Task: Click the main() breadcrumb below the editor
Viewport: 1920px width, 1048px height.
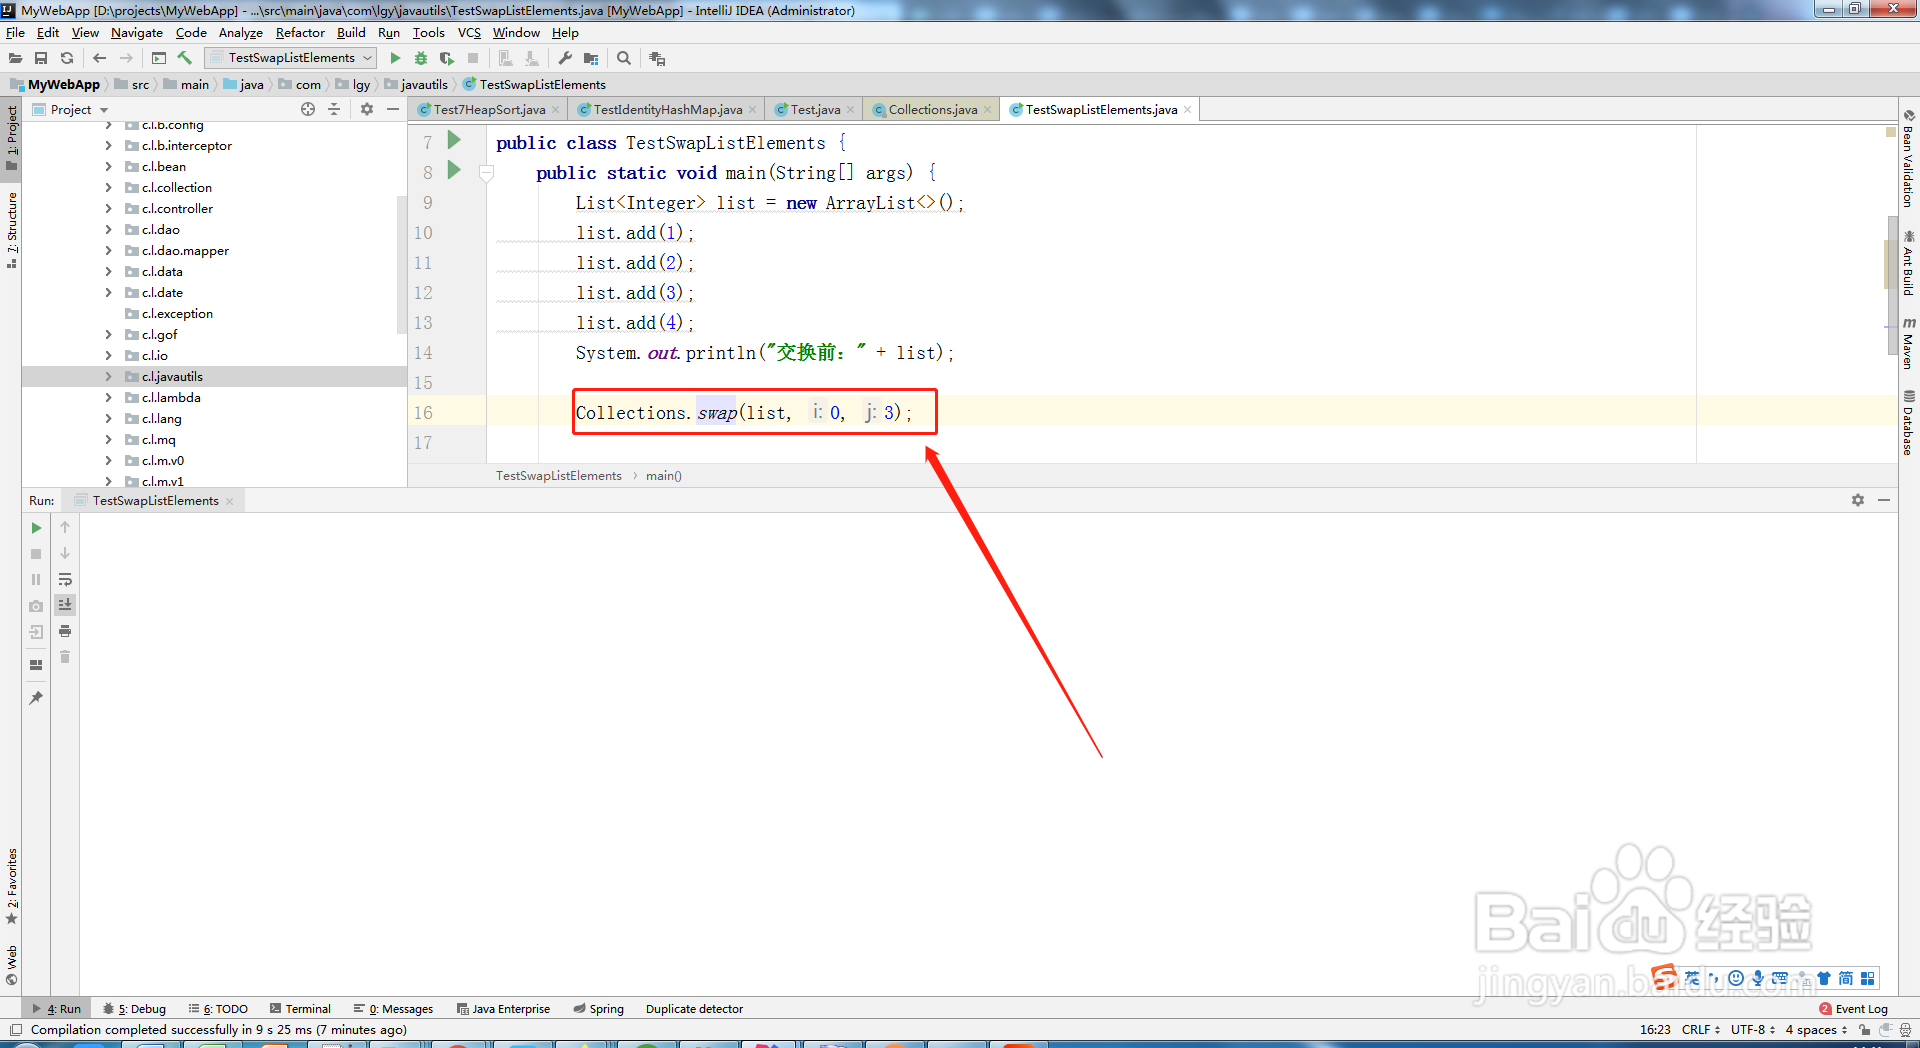Action: point(664,476)
